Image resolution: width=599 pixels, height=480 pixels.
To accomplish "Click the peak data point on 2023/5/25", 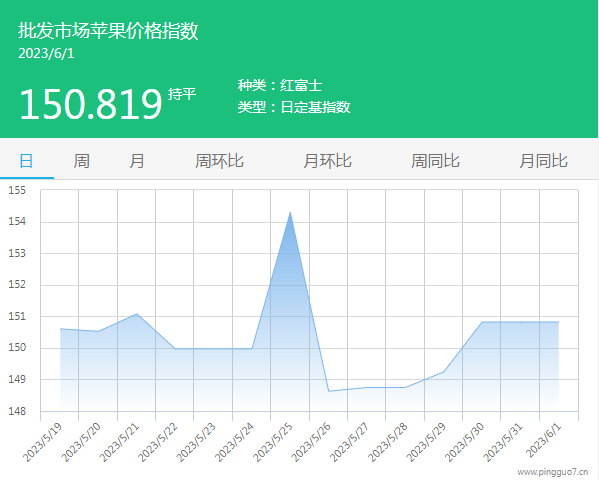I will click(290, 212).
